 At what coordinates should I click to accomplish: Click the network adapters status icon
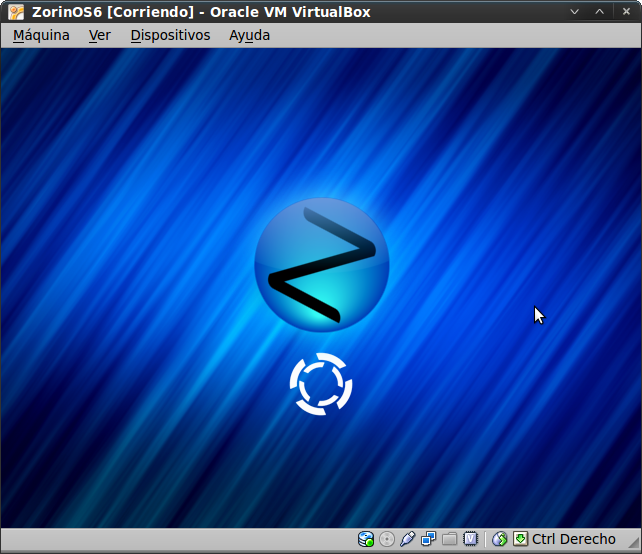[429, 539]
